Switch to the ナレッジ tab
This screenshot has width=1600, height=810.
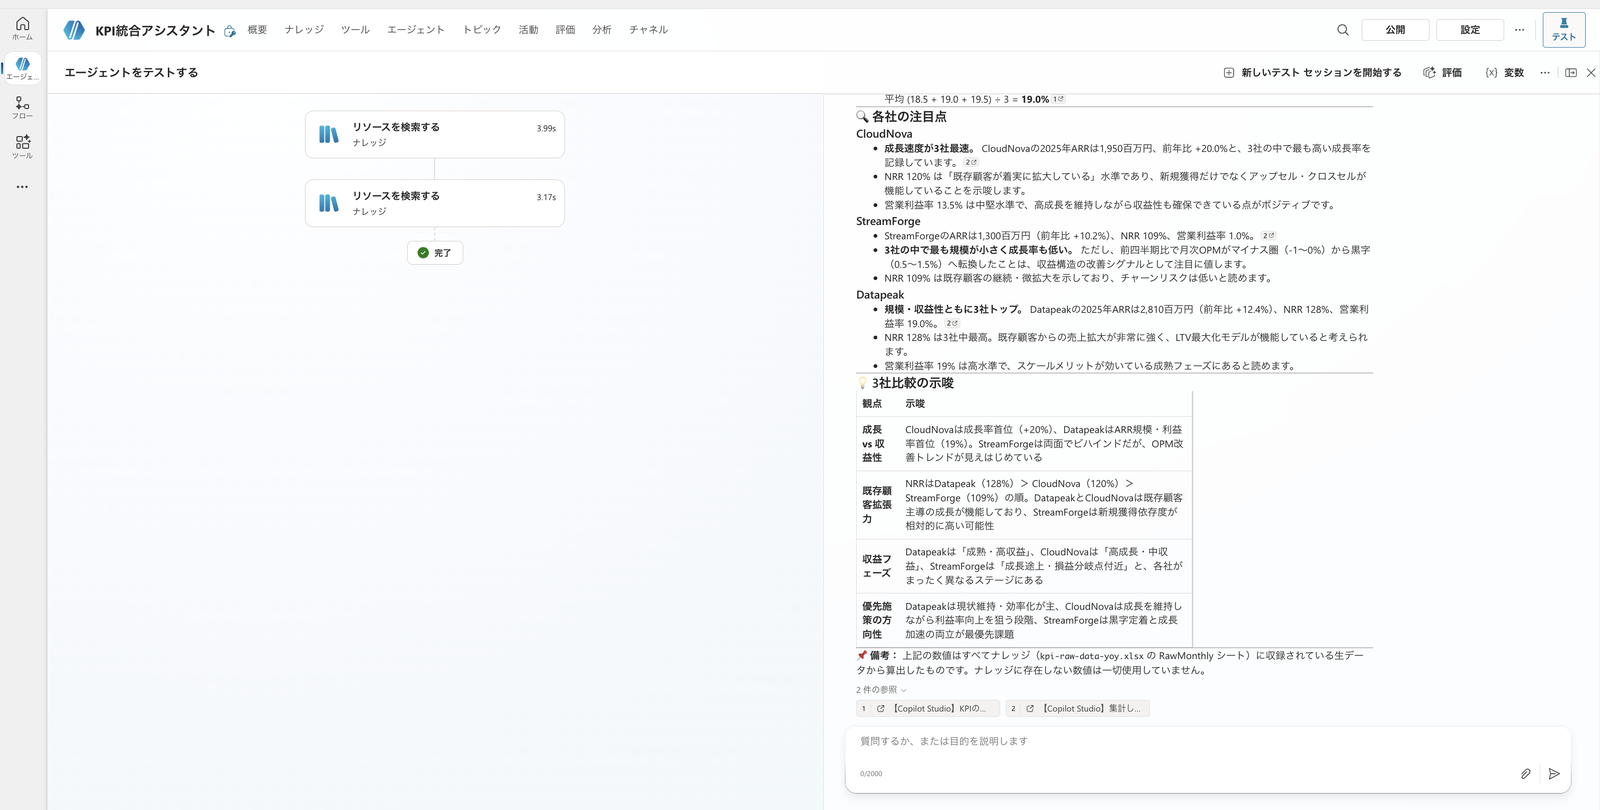point(304,30)
